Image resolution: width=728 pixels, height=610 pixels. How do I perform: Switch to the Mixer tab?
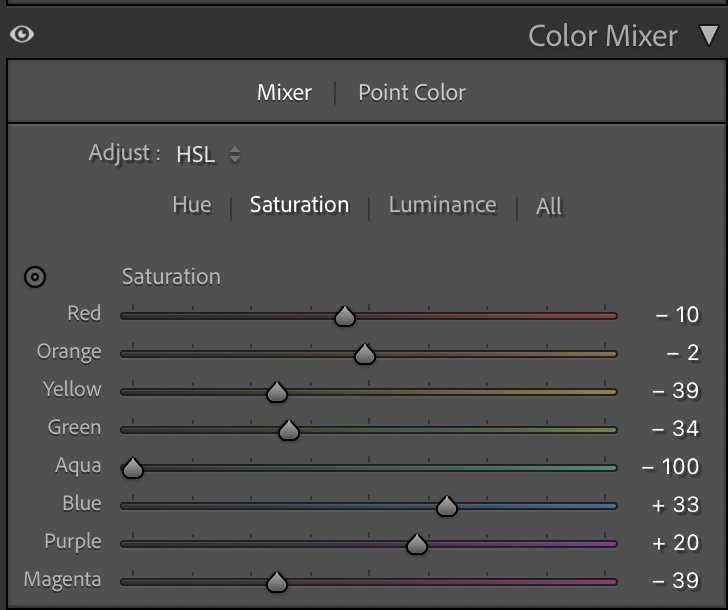point(284,92)
